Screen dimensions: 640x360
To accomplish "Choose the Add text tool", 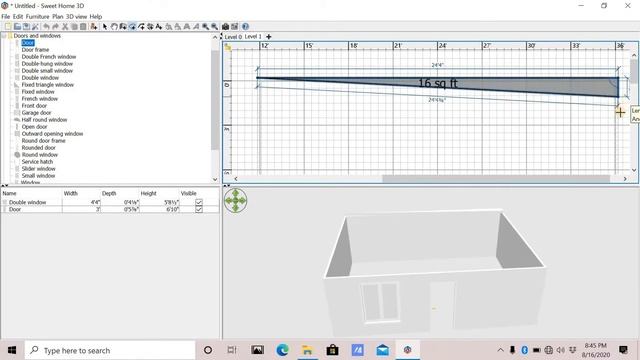I will point(159,27).
